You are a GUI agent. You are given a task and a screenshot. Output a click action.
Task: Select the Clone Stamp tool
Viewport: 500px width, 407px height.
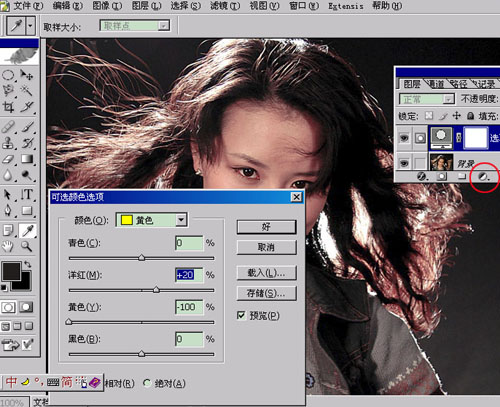coord(8,143)
